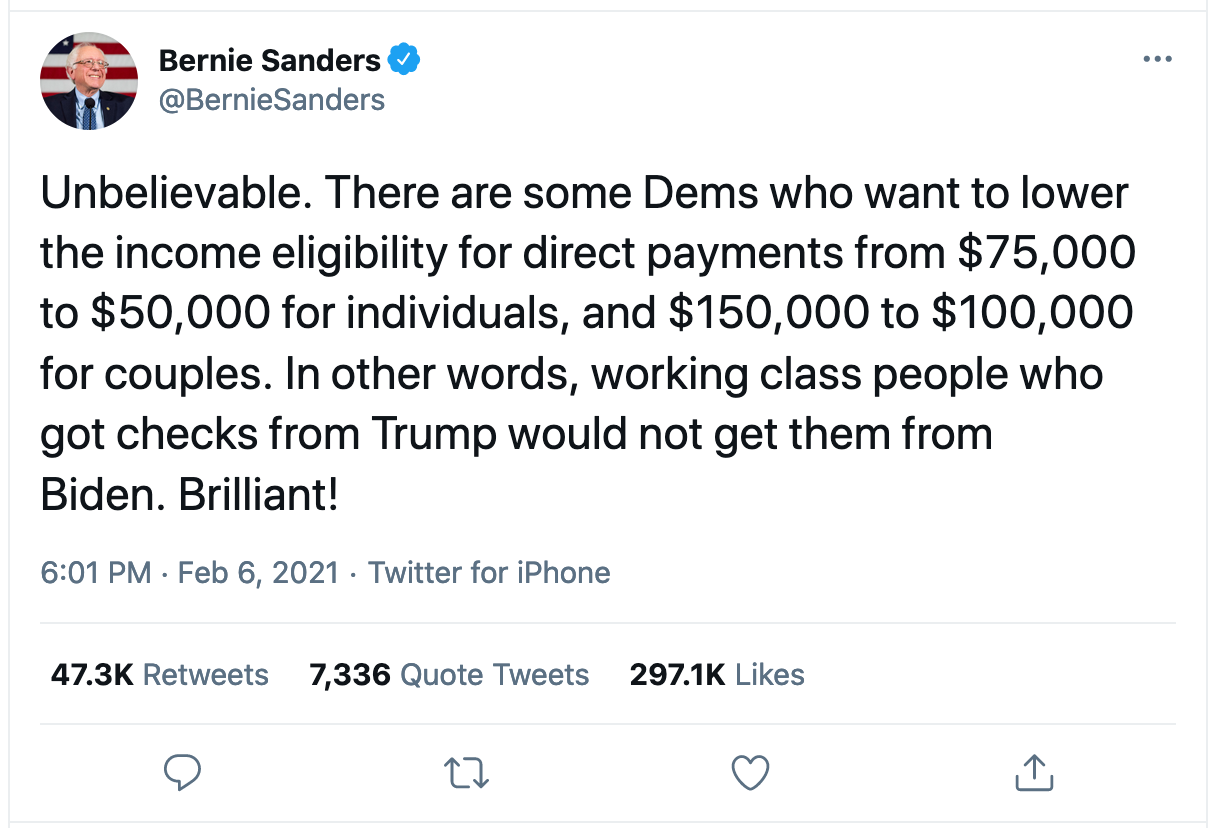Viewport: 1214px width, 828px height.
Task: Click "$100,000" in the tweet text
Action: tap(1032, 314)
